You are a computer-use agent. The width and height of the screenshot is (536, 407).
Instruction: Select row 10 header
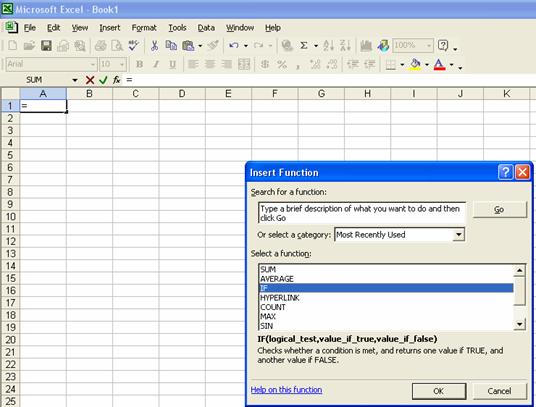[x=10, y=217]
